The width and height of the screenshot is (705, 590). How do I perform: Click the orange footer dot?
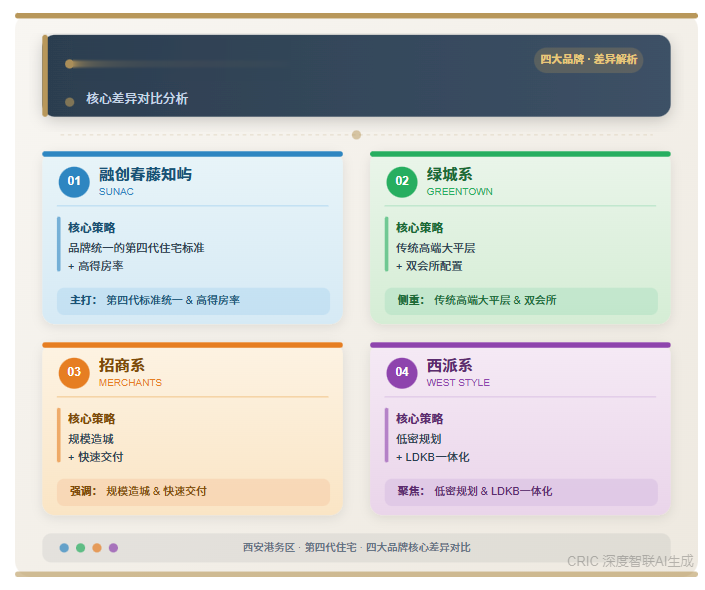[x=97, y=548]
